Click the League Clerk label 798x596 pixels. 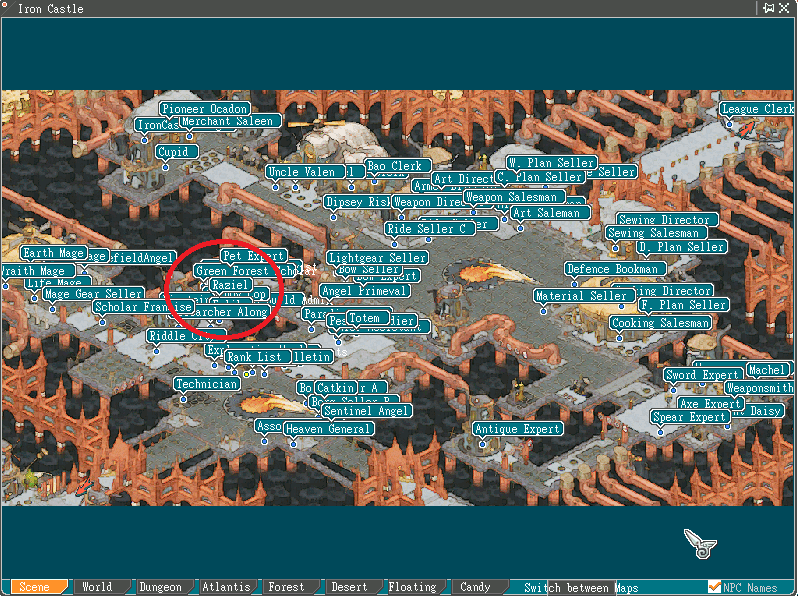click(x=757, y=109)
